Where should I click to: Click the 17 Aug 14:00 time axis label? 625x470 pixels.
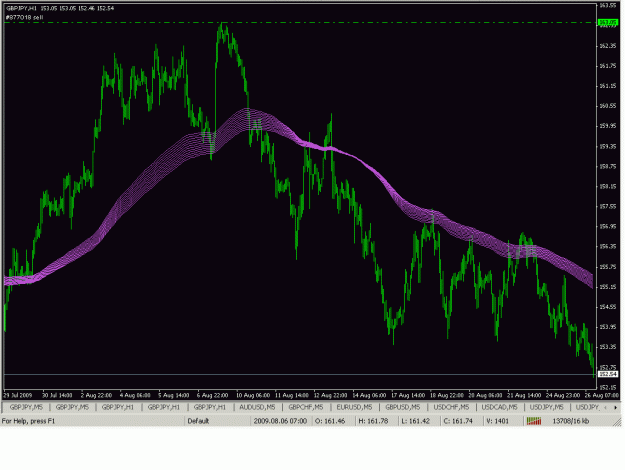tap(409, 395)
